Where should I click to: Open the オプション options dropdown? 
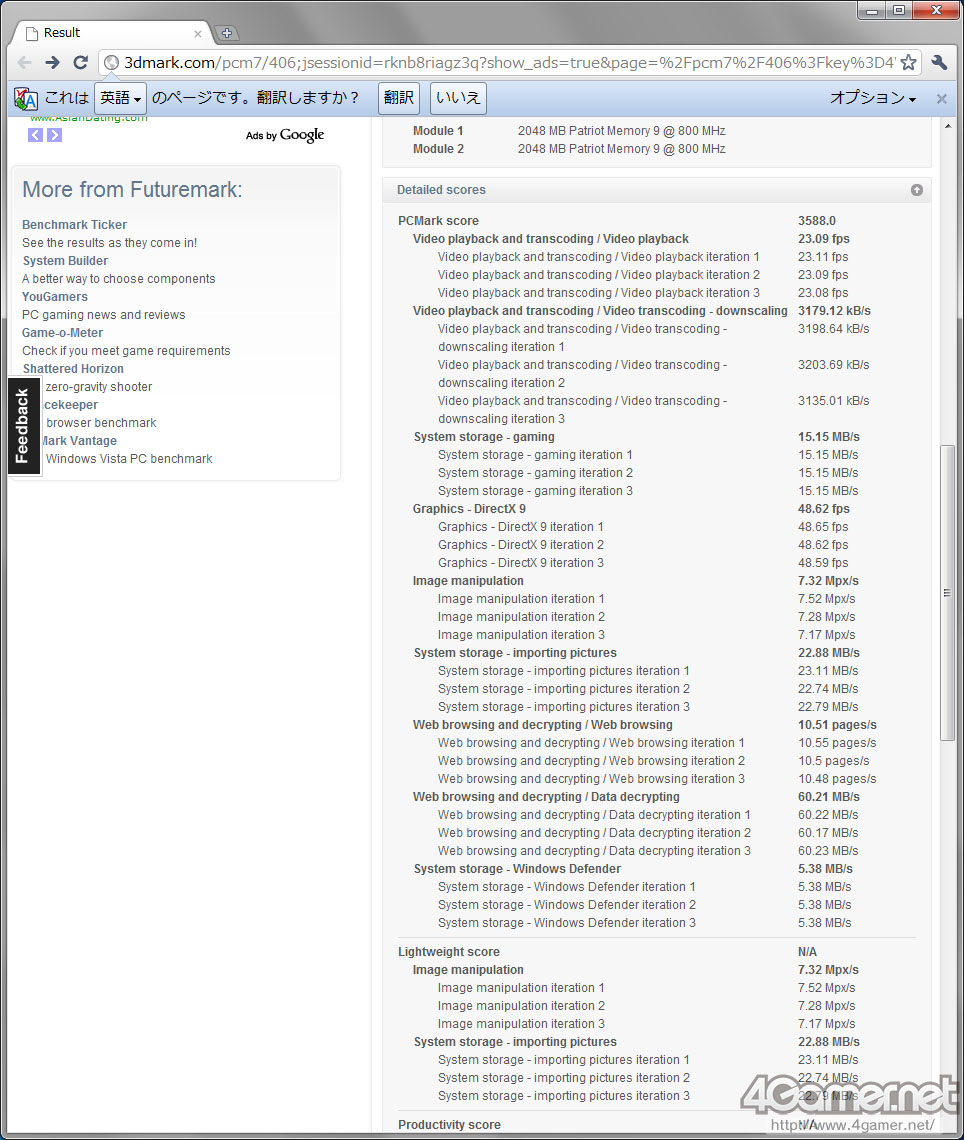[x=873, y=98]
